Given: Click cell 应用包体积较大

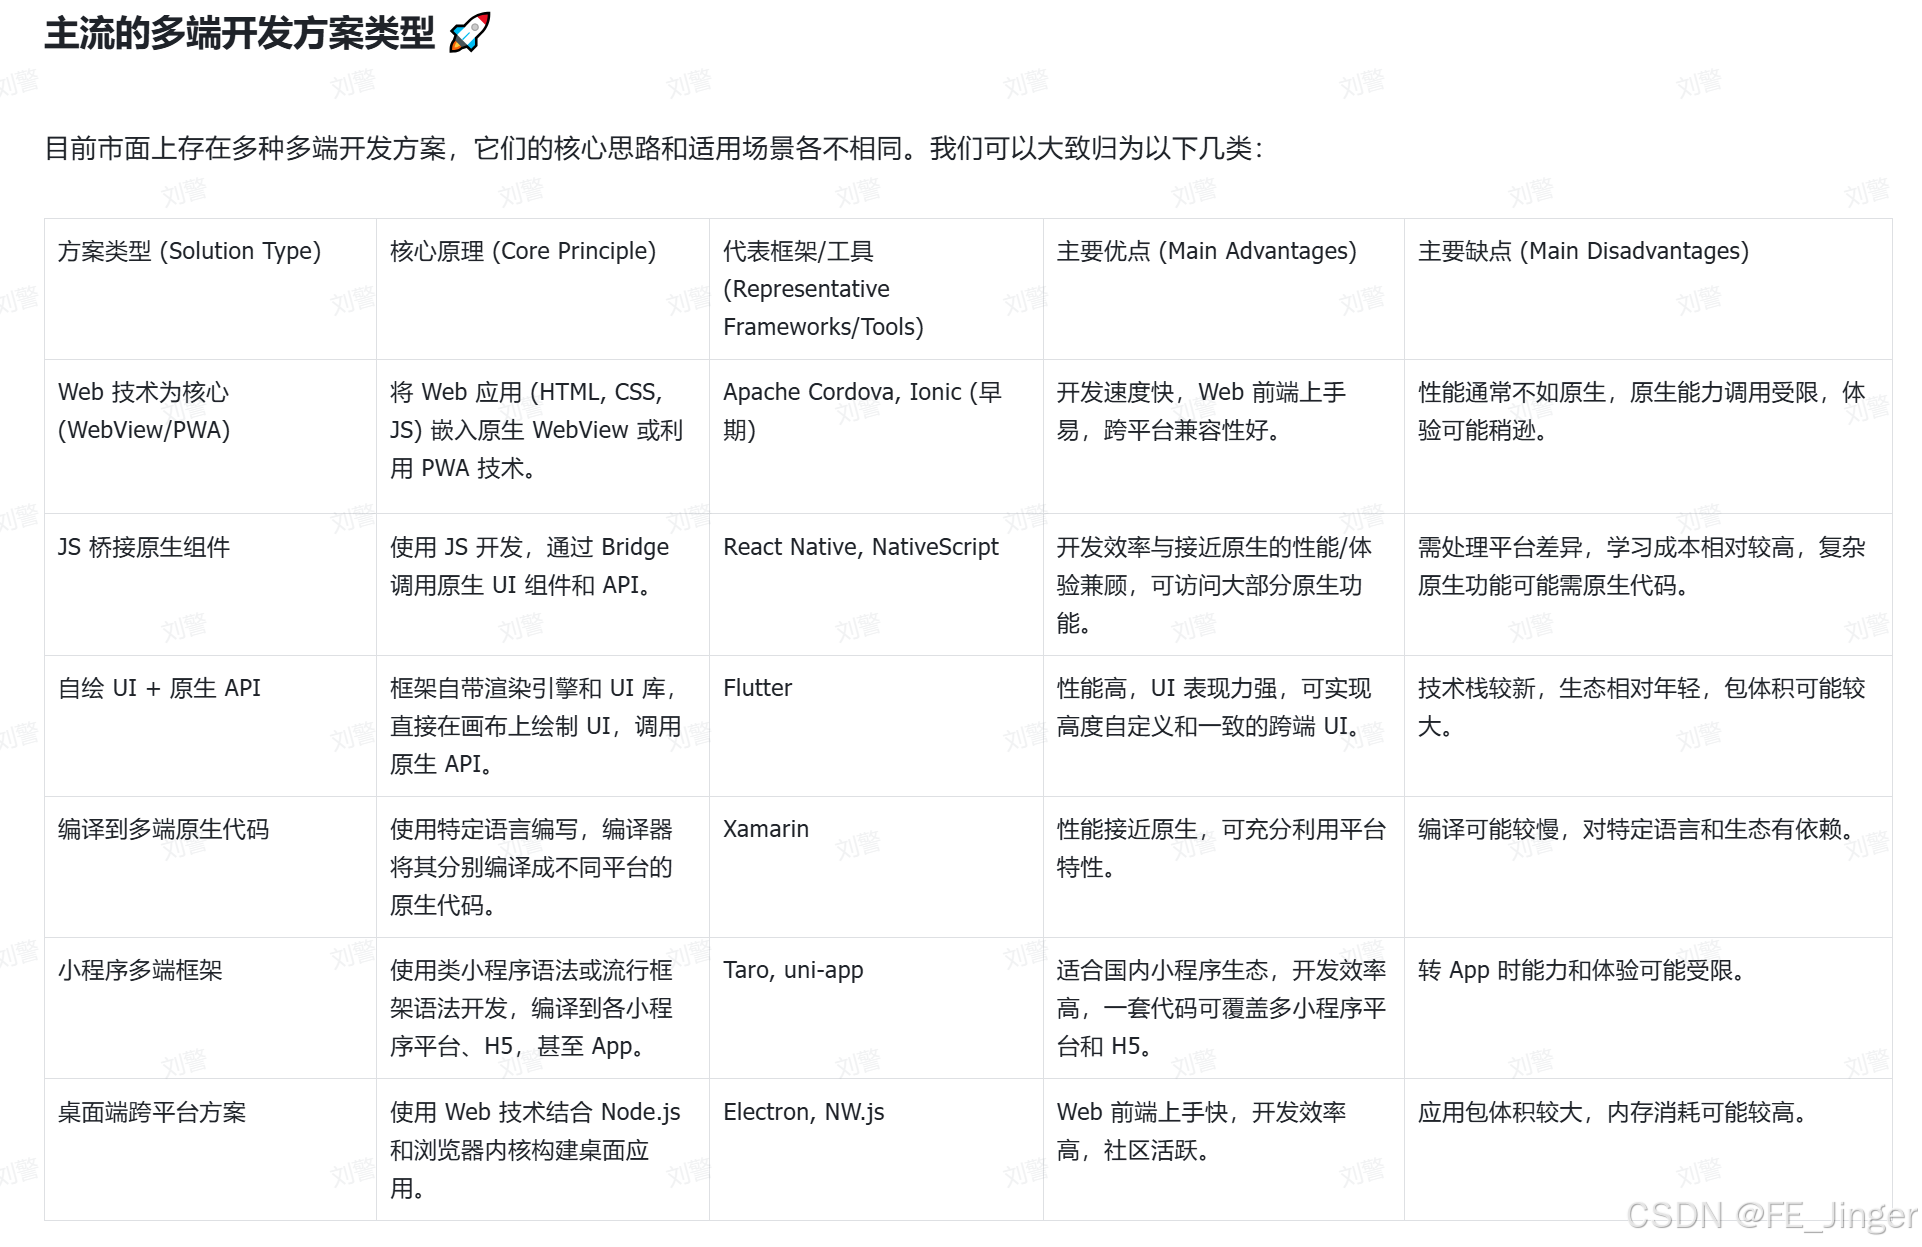Looking at the screenshot, I should click(x=1648, y=1150).
